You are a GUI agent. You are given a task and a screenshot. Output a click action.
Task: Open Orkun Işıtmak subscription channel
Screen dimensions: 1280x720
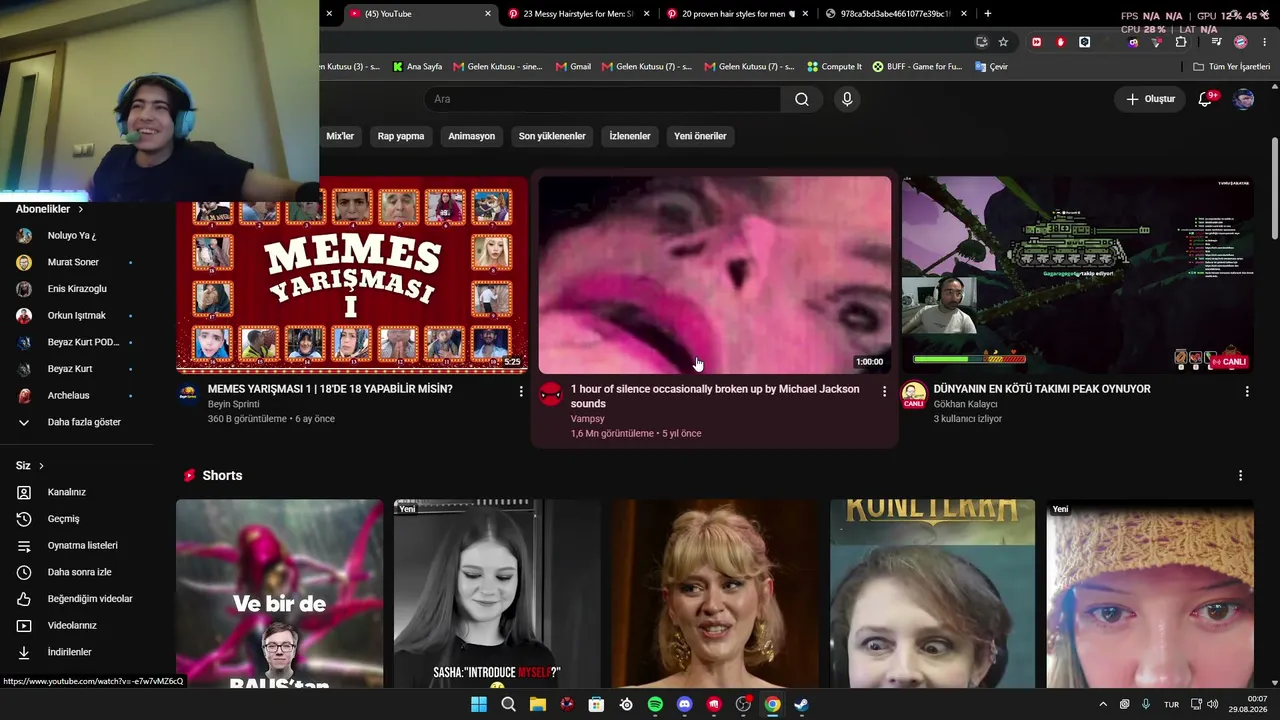76,316
